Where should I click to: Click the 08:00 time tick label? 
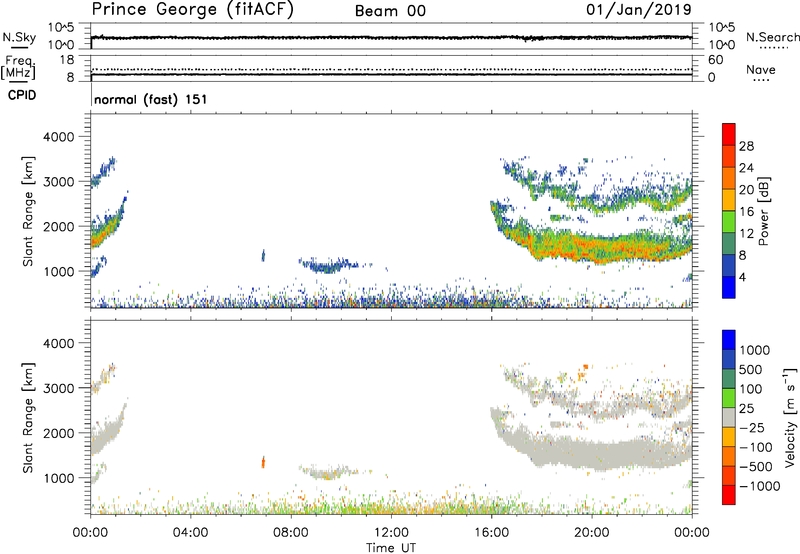click(291, 533)
